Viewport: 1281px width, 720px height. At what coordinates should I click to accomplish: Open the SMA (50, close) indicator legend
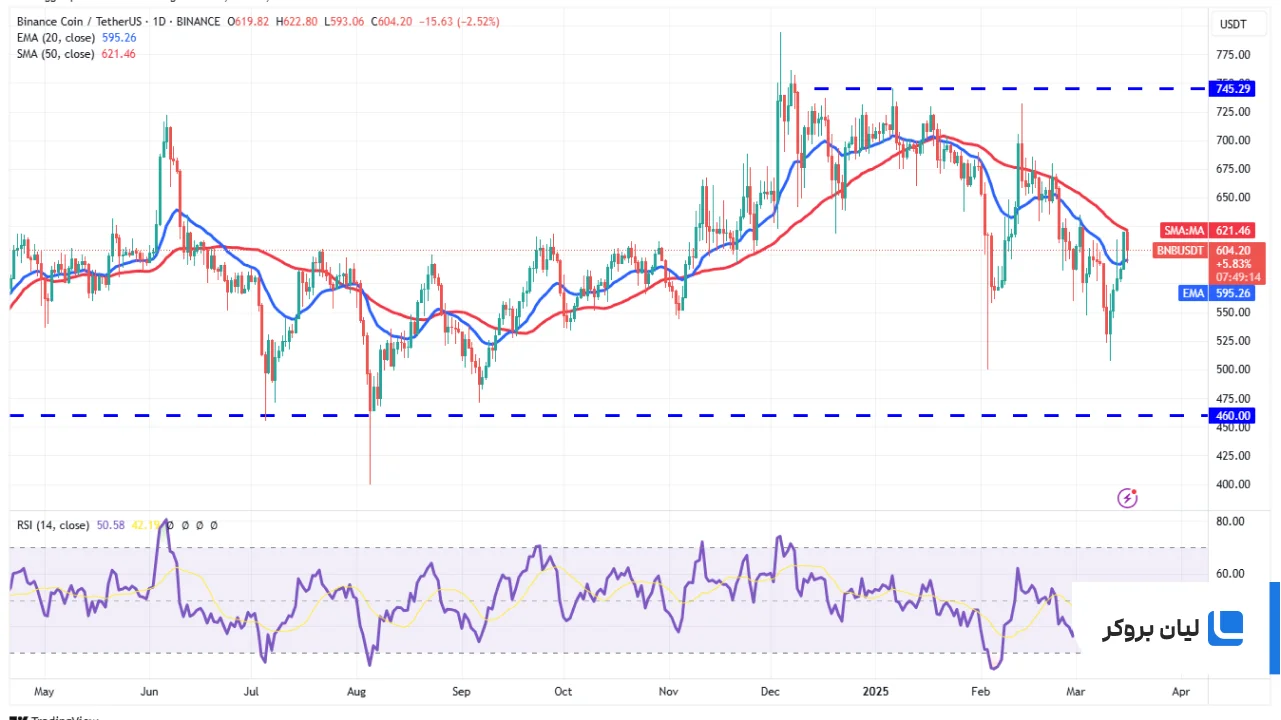(54, 54)
